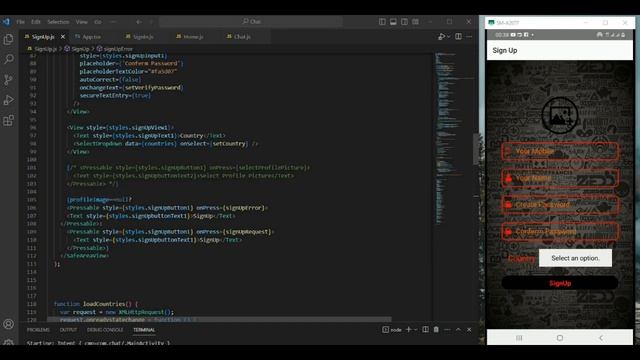Expand the menu bar overflow ellipsis
Screen dimensions: 640x360
tap(113, 22)
